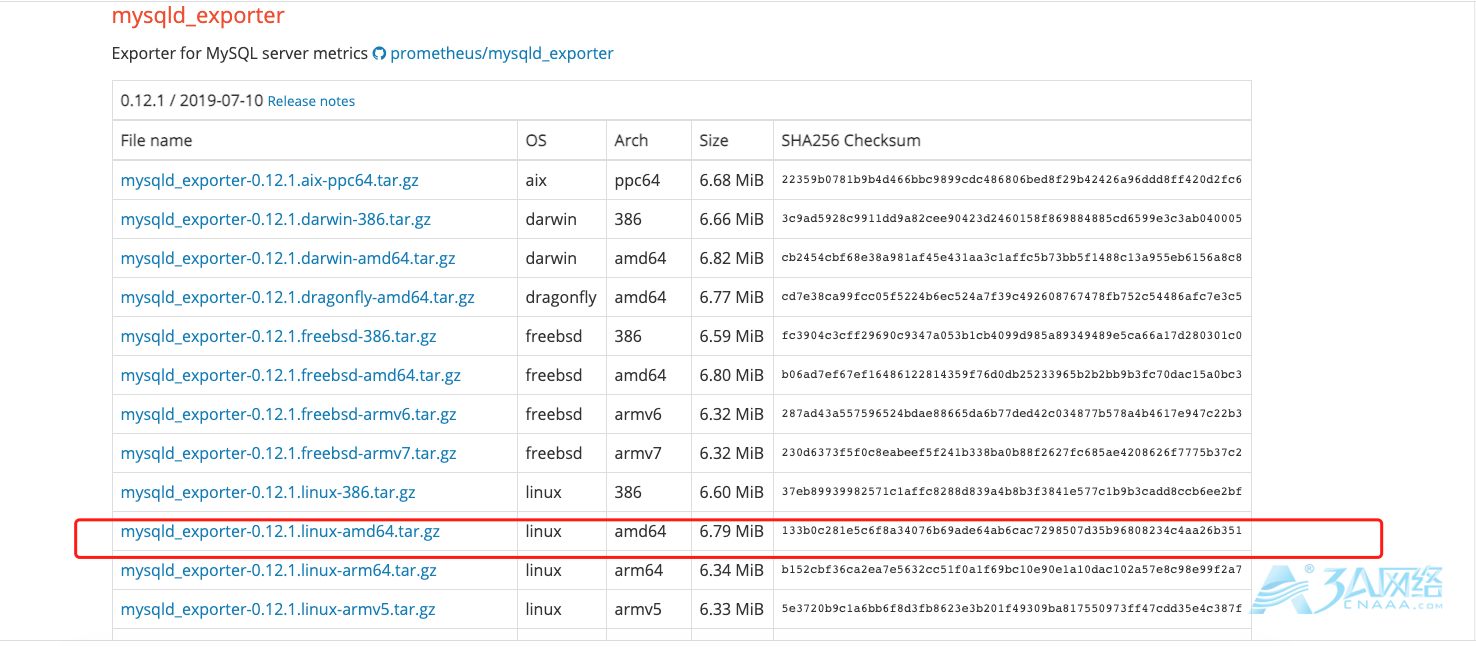Select checksum starting with fc3904c3cff2
The width and height of the screenshot is (1476, 647).
click(x=1011, y=336)
